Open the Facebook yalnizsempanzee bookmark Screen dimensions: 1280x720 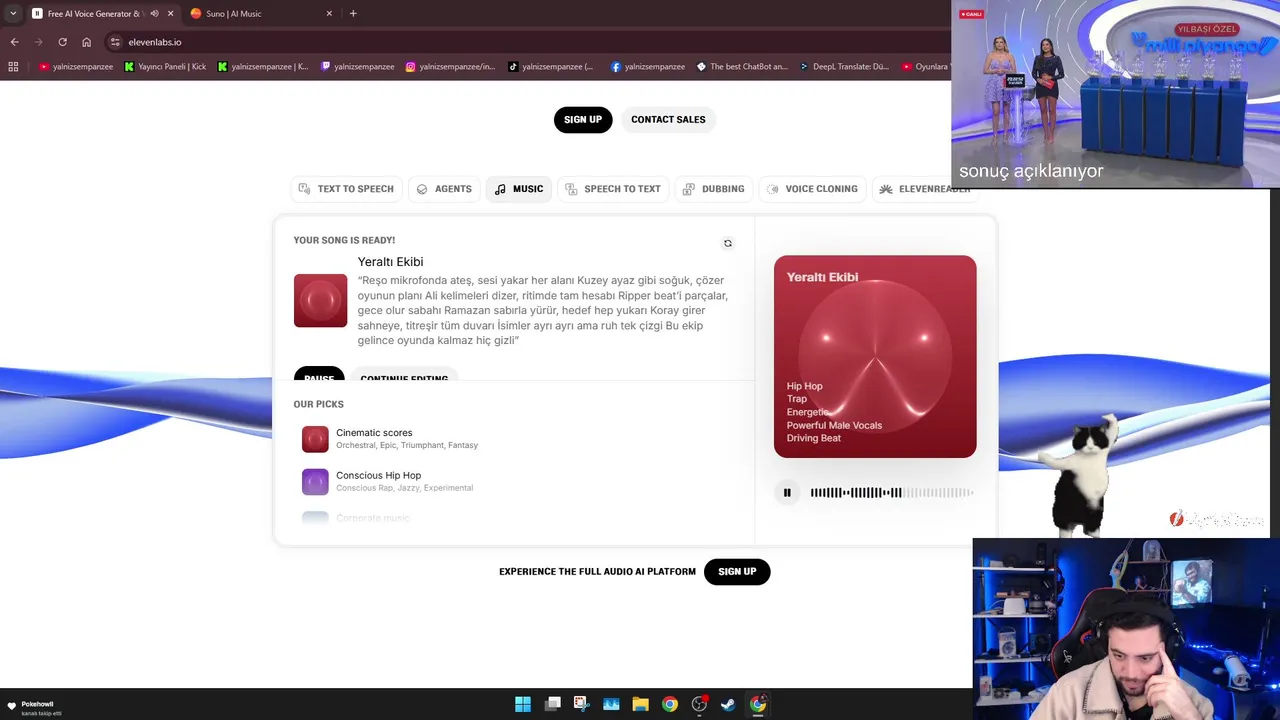pos(648,67)
